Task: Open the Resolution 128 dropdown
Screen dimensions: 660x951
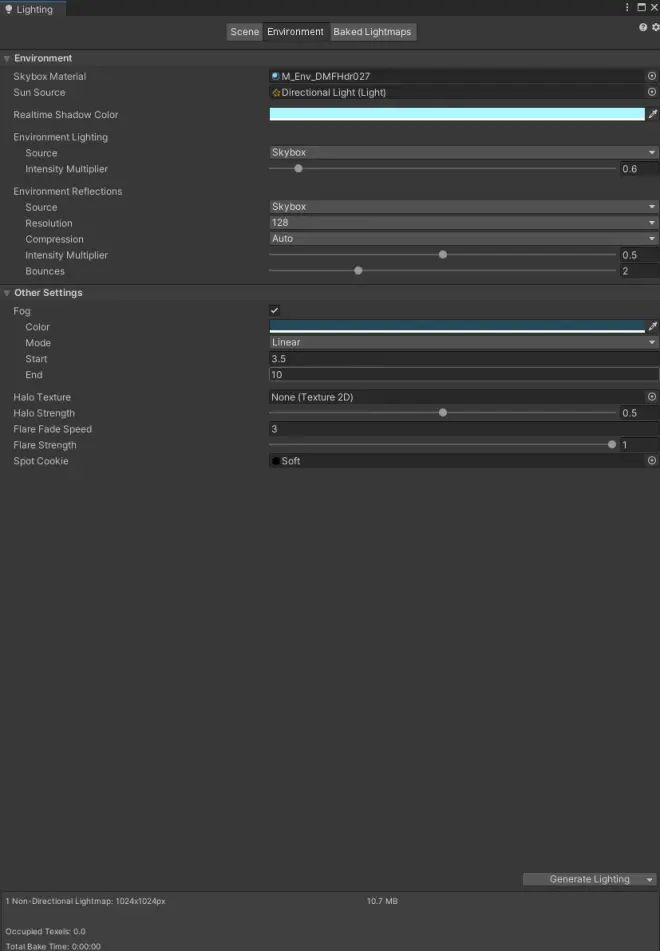Action: pos(463,223)
